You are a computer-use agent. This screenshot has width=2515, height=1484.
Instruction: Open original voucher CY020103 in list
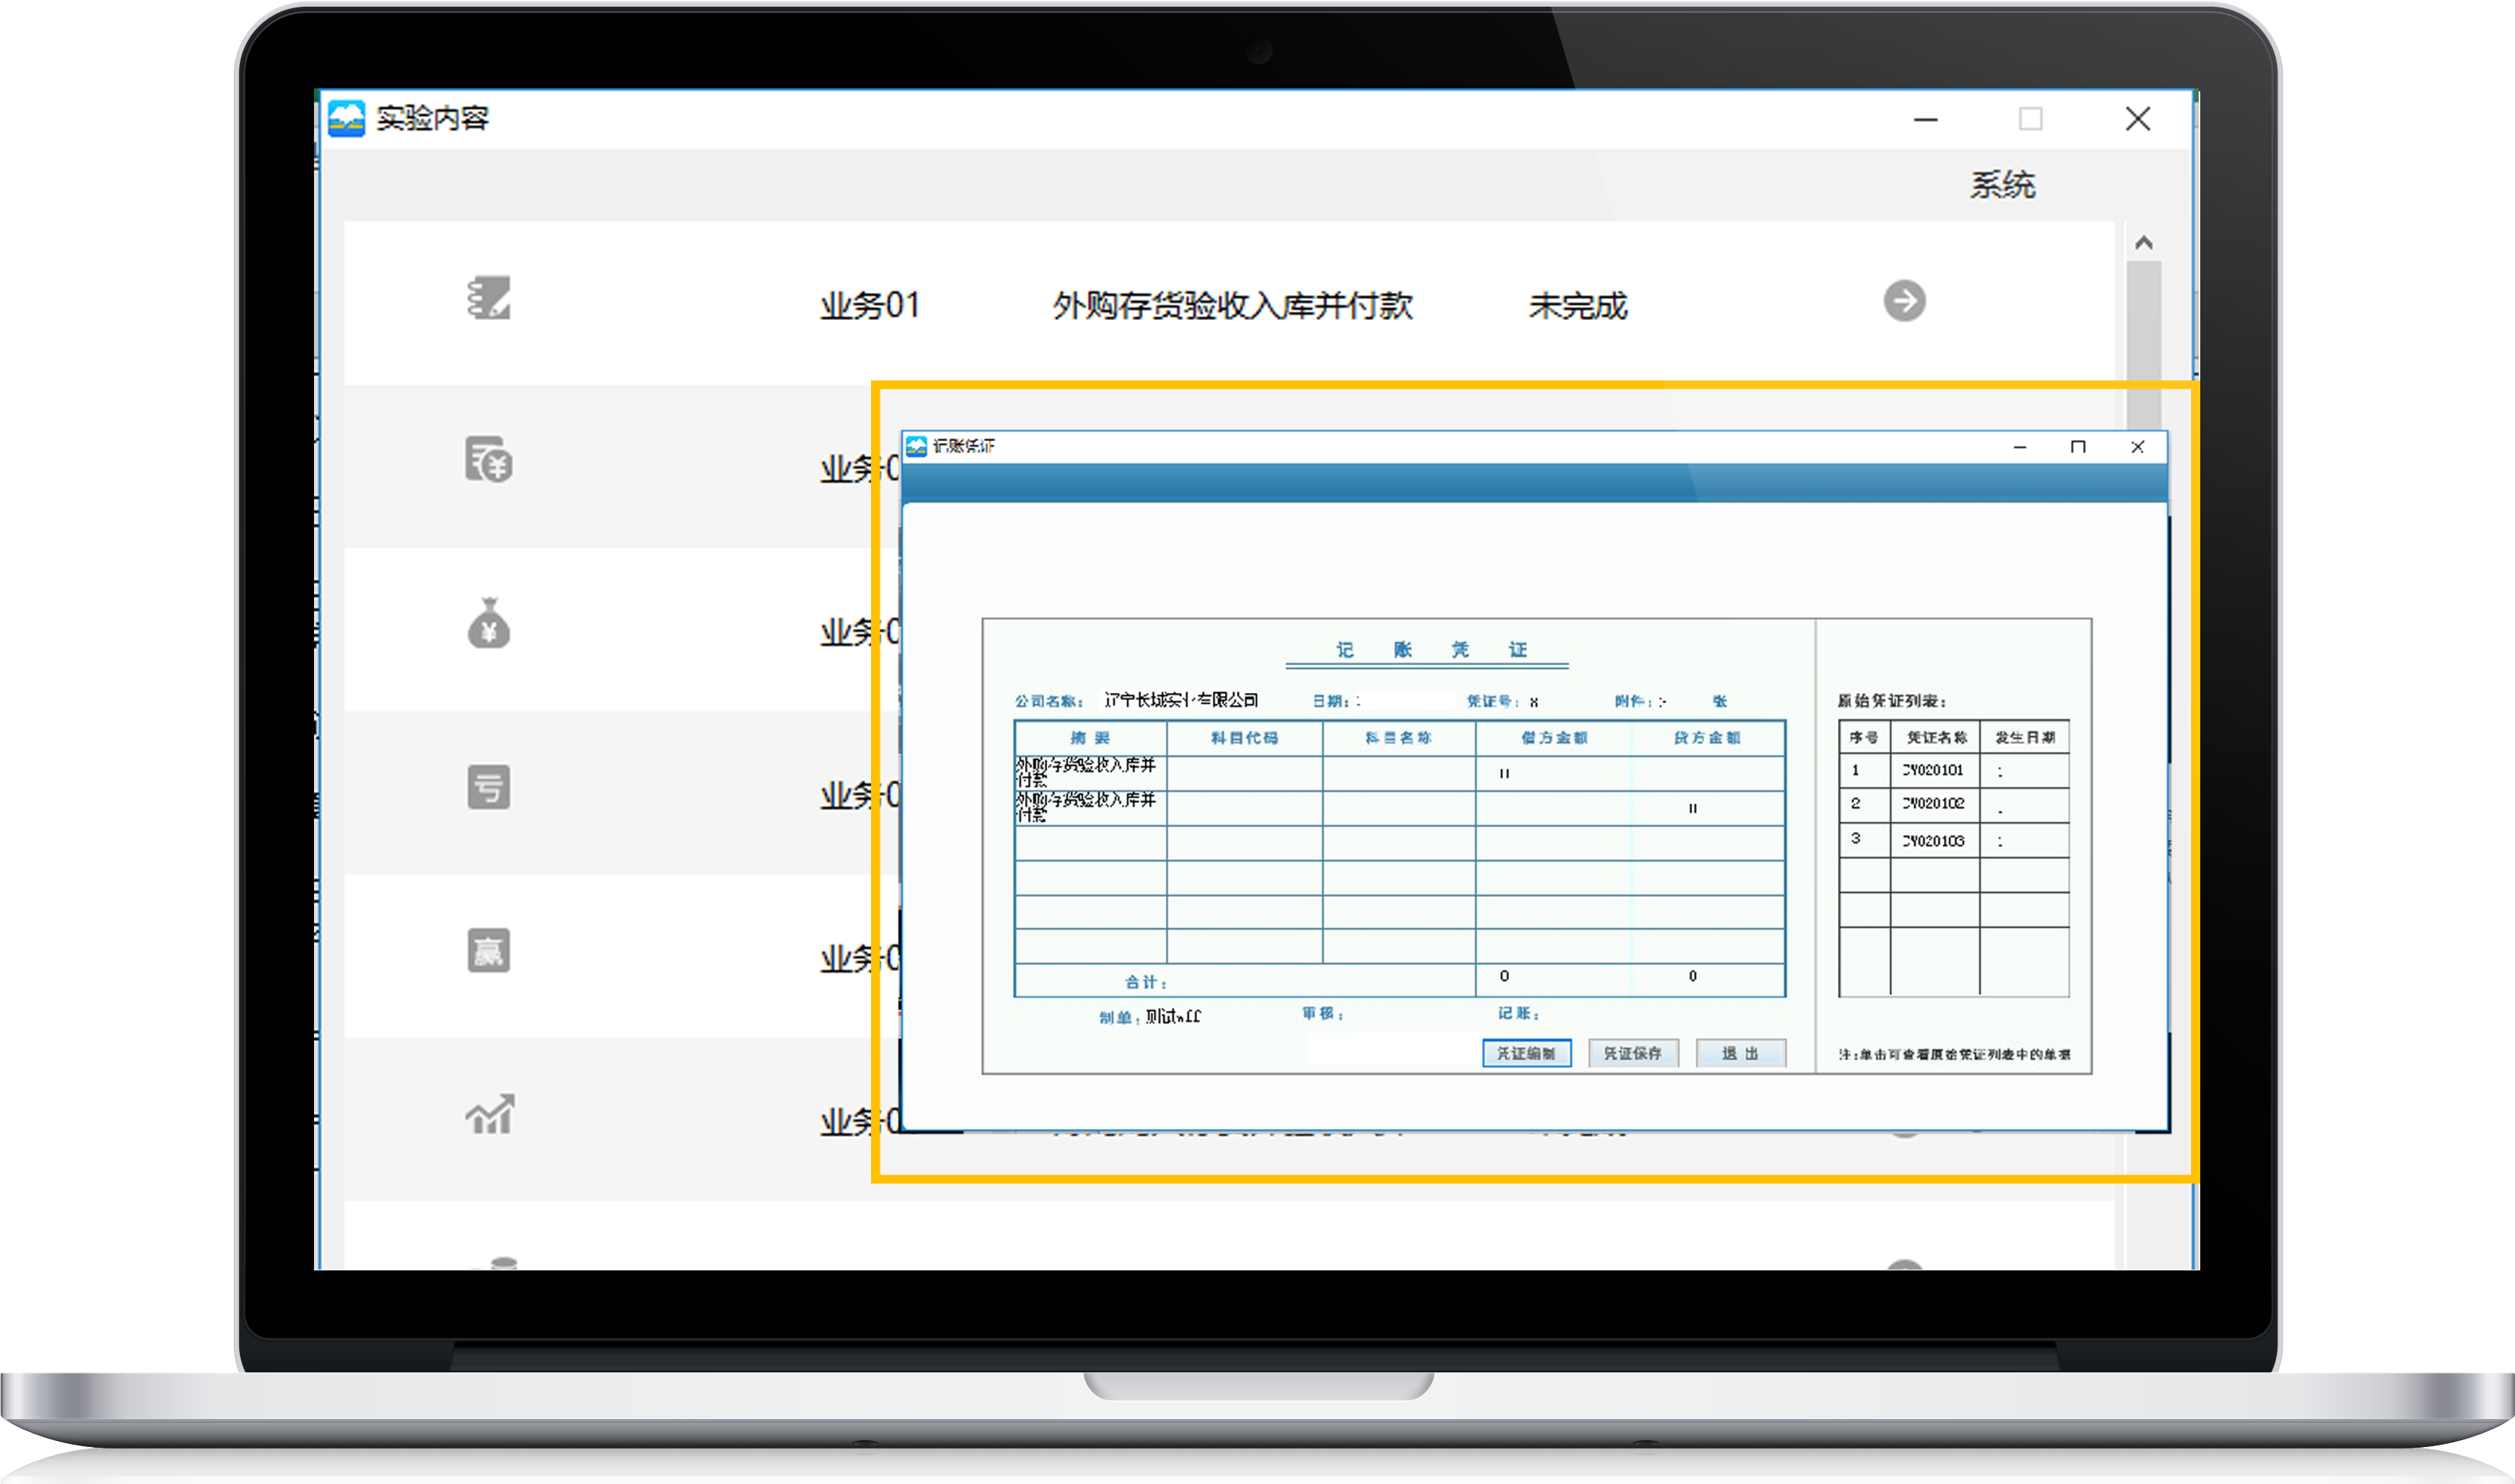point(1933,841)
